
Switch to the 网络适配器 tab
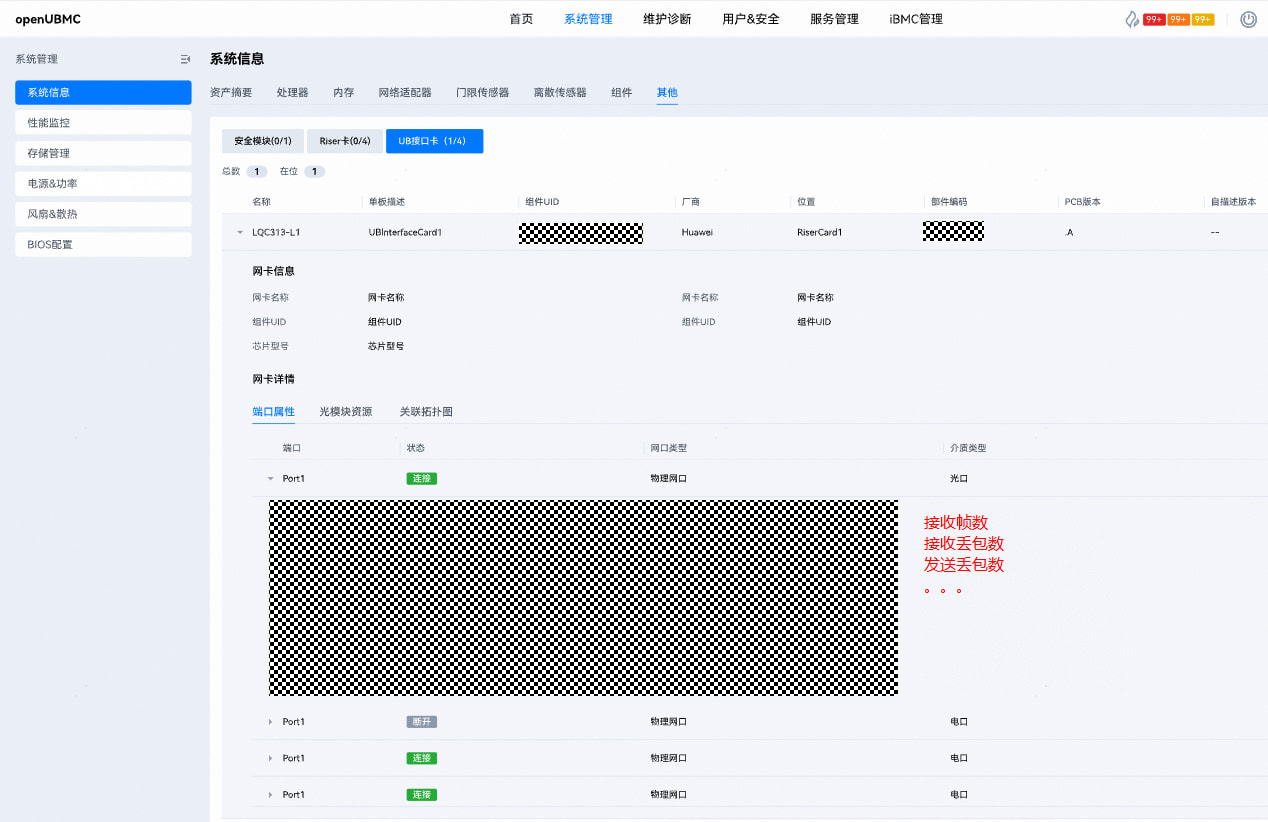click(405, 92)
